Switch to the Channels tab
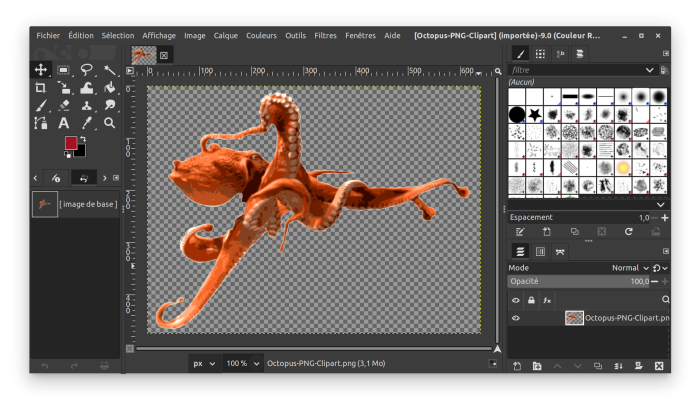The width and height of the screenshot is (700, 406). pyautogui.click(x=540, y=251)
